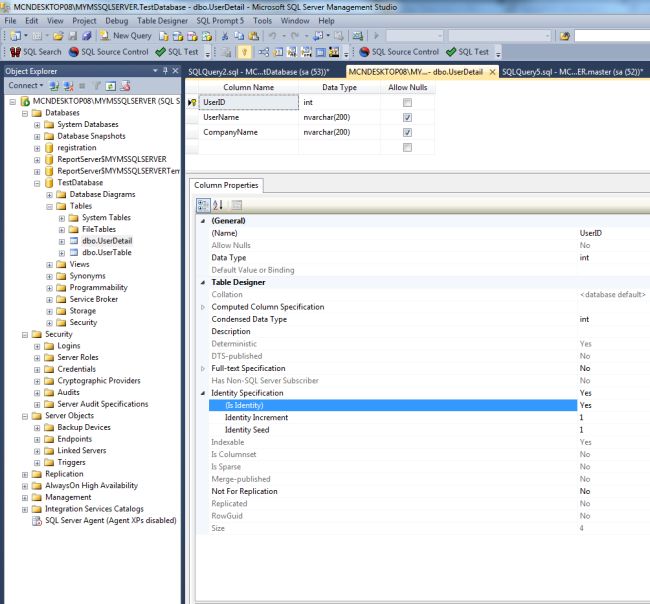The width and height of the screenshot is (650, 604).
Task: Select the registration database node
Action: (x=77, y=148)
